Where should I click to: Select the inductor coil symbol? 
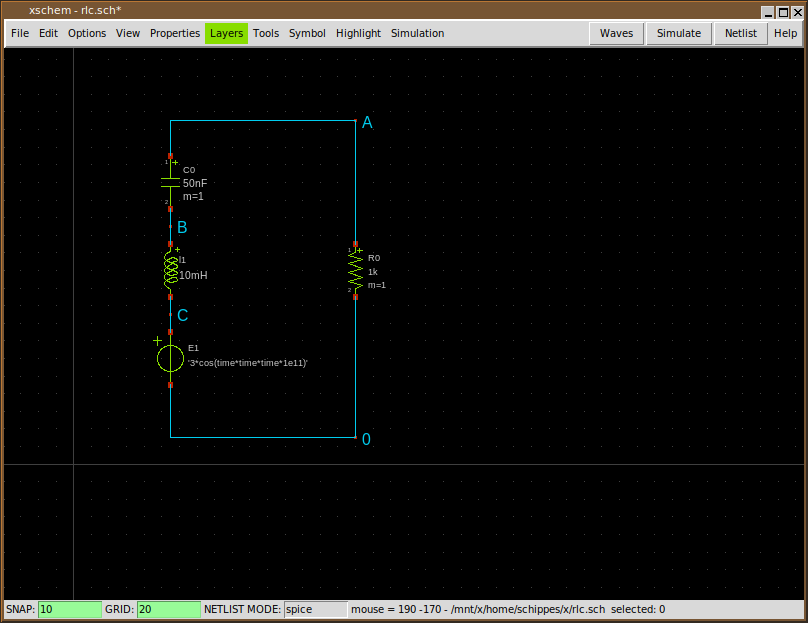point(170,270)
